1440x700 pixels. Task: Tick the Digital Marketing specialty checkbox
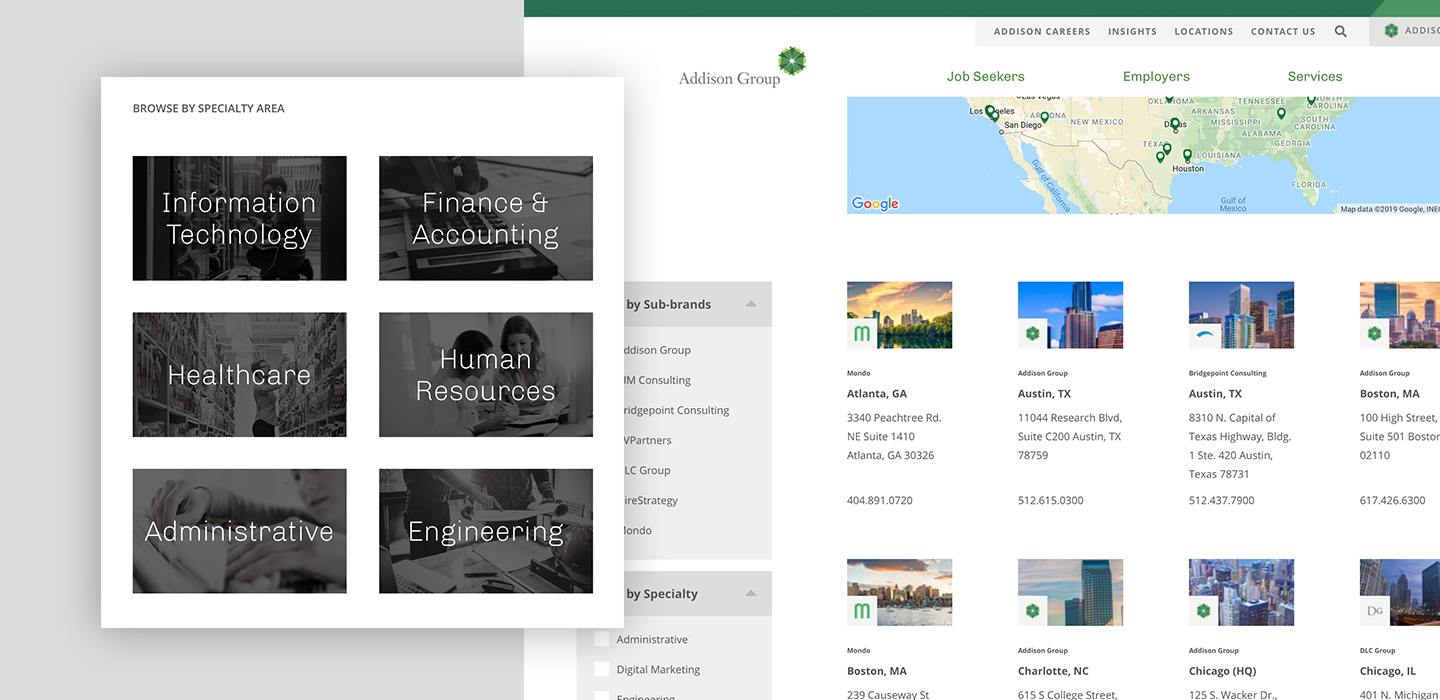[x=602, y=669]
